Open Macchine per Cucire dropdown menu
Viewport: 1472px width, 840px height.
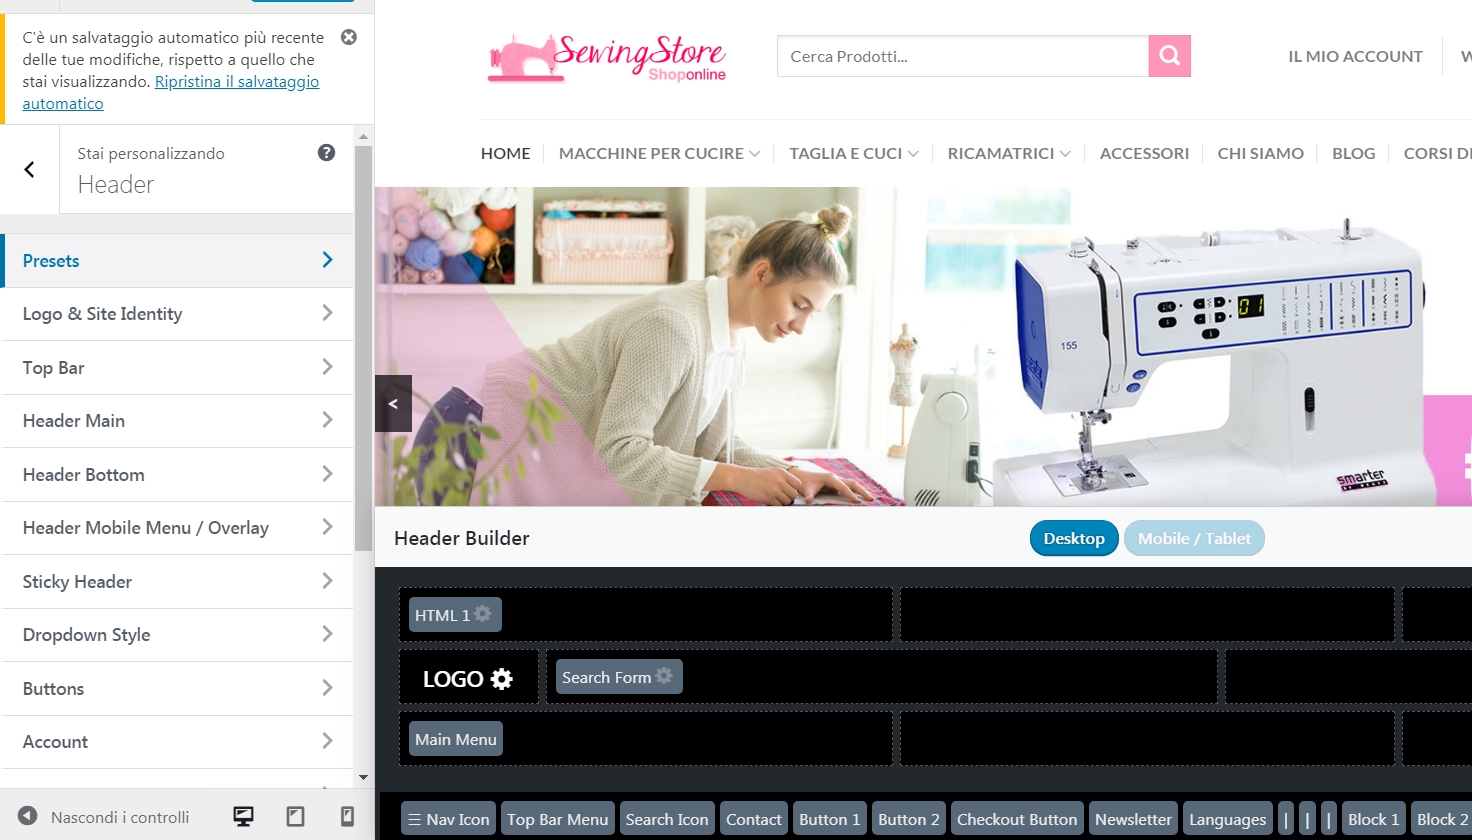[659, 153]
